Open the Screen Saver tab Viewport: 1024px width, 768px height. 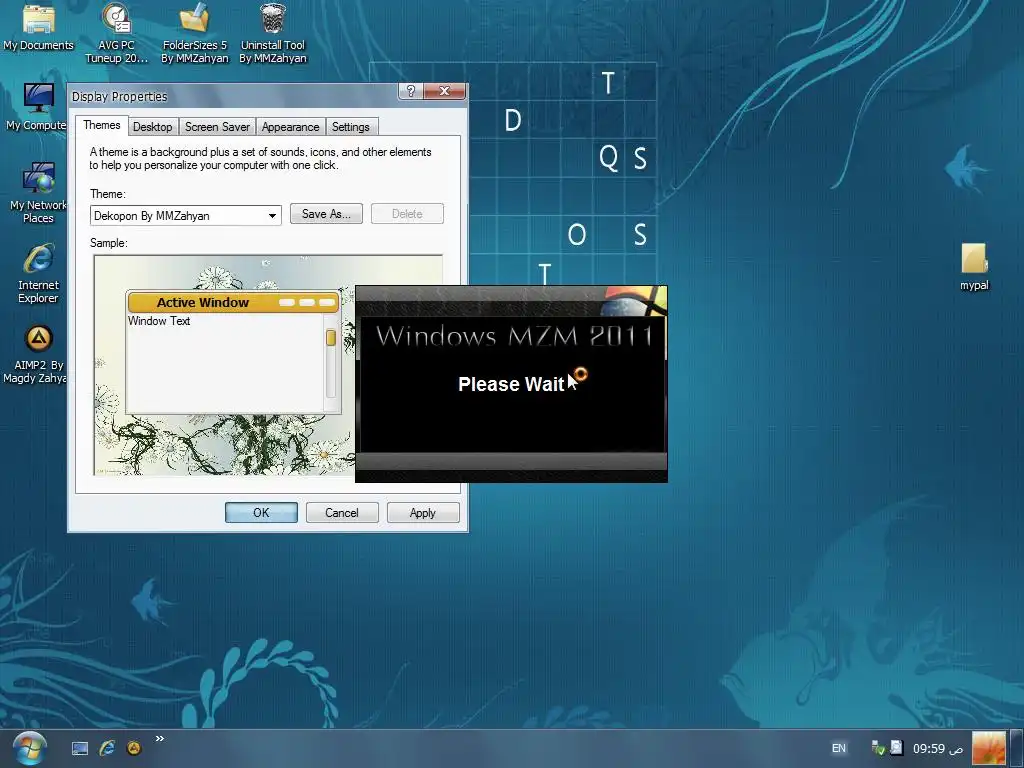point(217,127)
